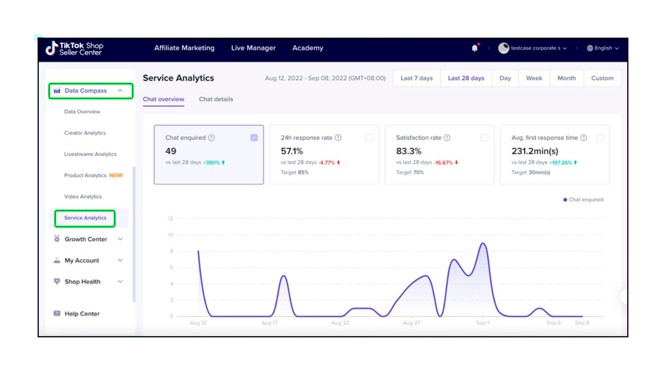666x375 pixels.
Task: Check the 24h response rate checkbox
Action: coord(369,138)
